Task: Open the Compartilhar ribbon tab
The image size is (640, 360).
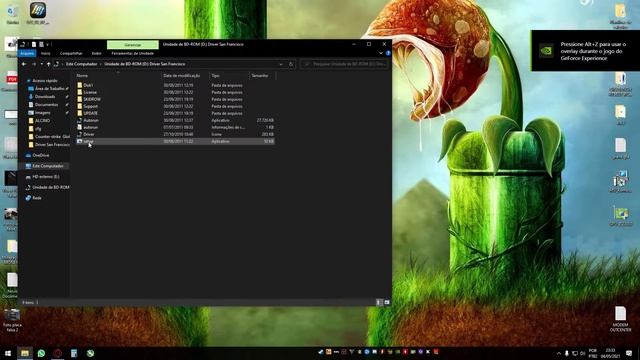Action: pyautogui.click(x=71, y=53)
